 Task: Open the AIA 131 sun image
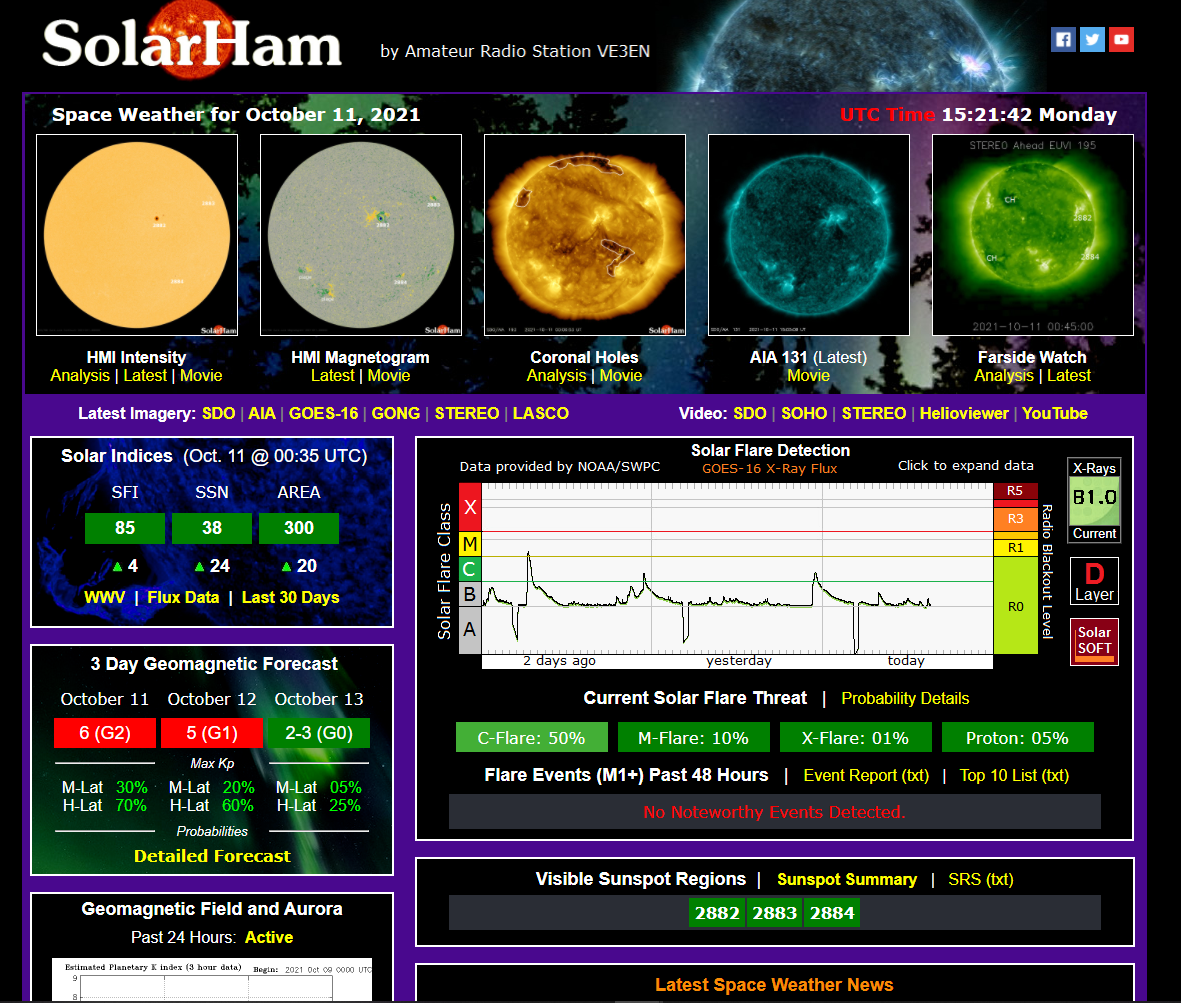[809, 235]
